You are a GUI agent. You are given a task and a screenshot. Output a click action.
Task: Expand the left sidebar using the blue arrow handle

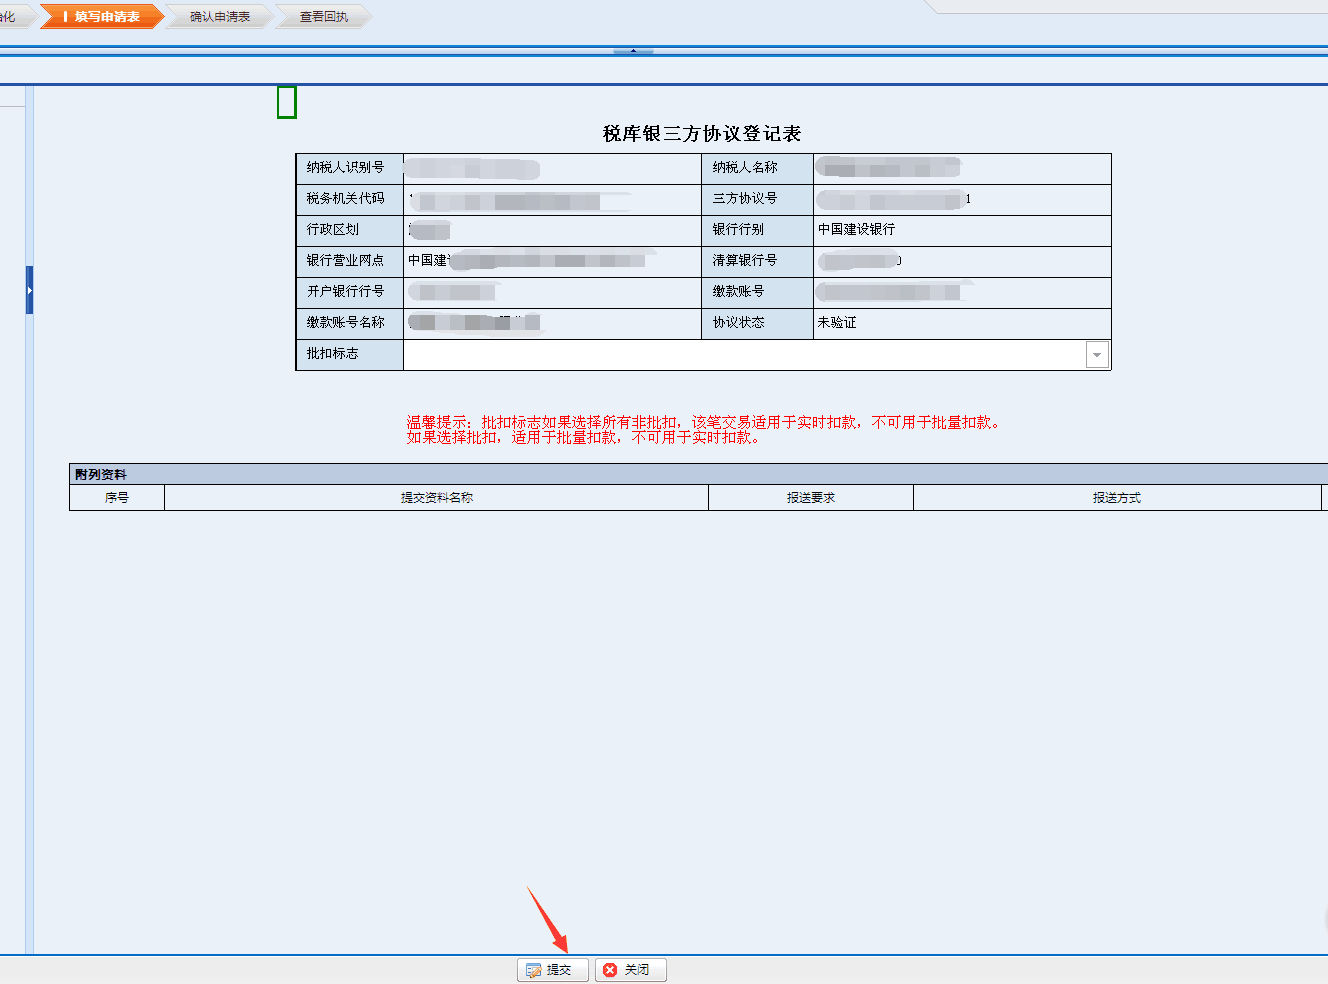tap(29, 290)
